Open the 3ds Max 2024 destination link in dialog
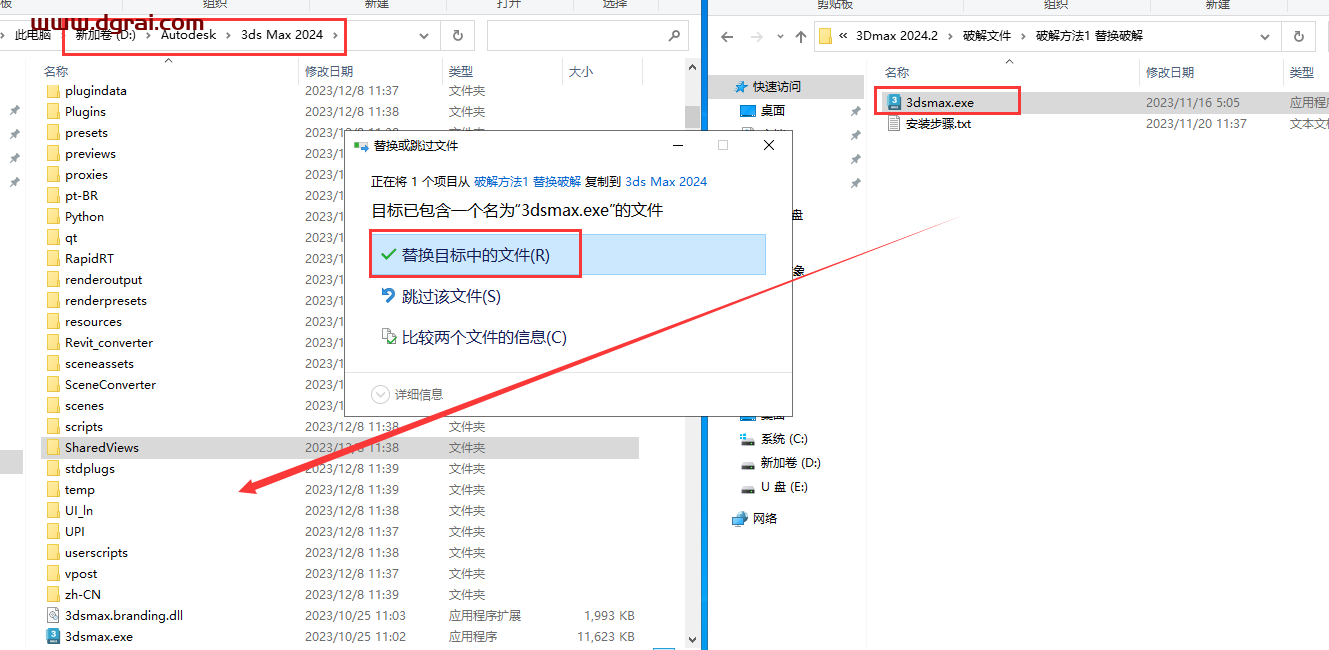Viewport: 1329px width, 650px height. (666, 182)
